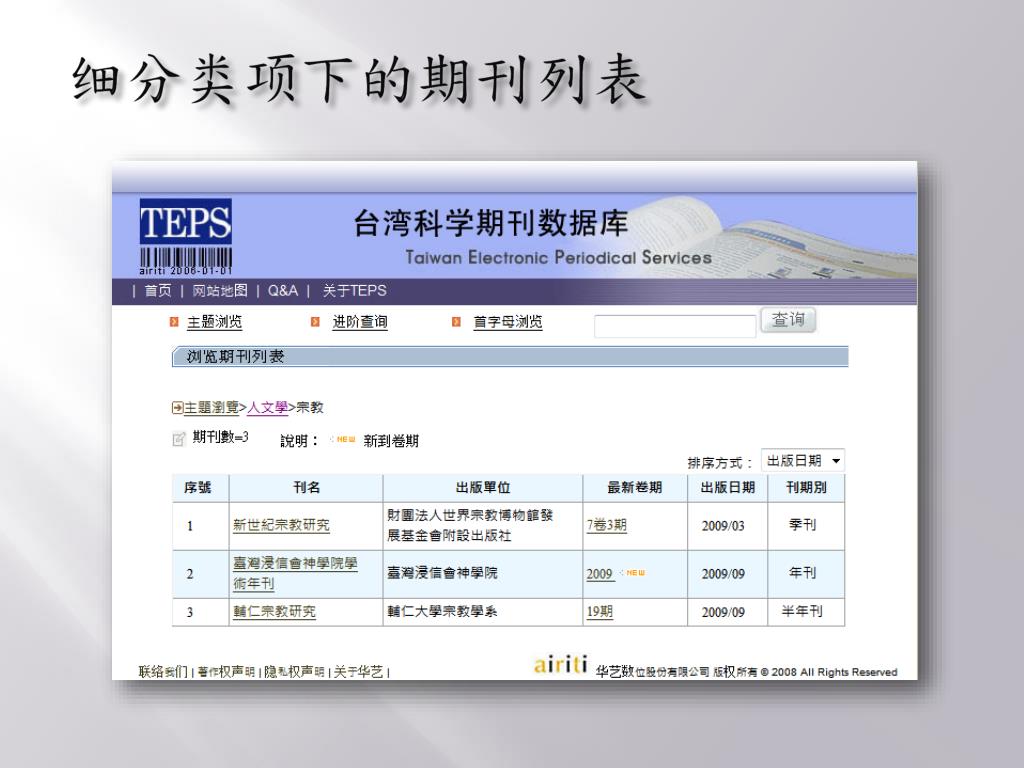Click the orange arrow icon beside 主题浏览
The width and height of the screenshot is (1024, 768).
174,322
